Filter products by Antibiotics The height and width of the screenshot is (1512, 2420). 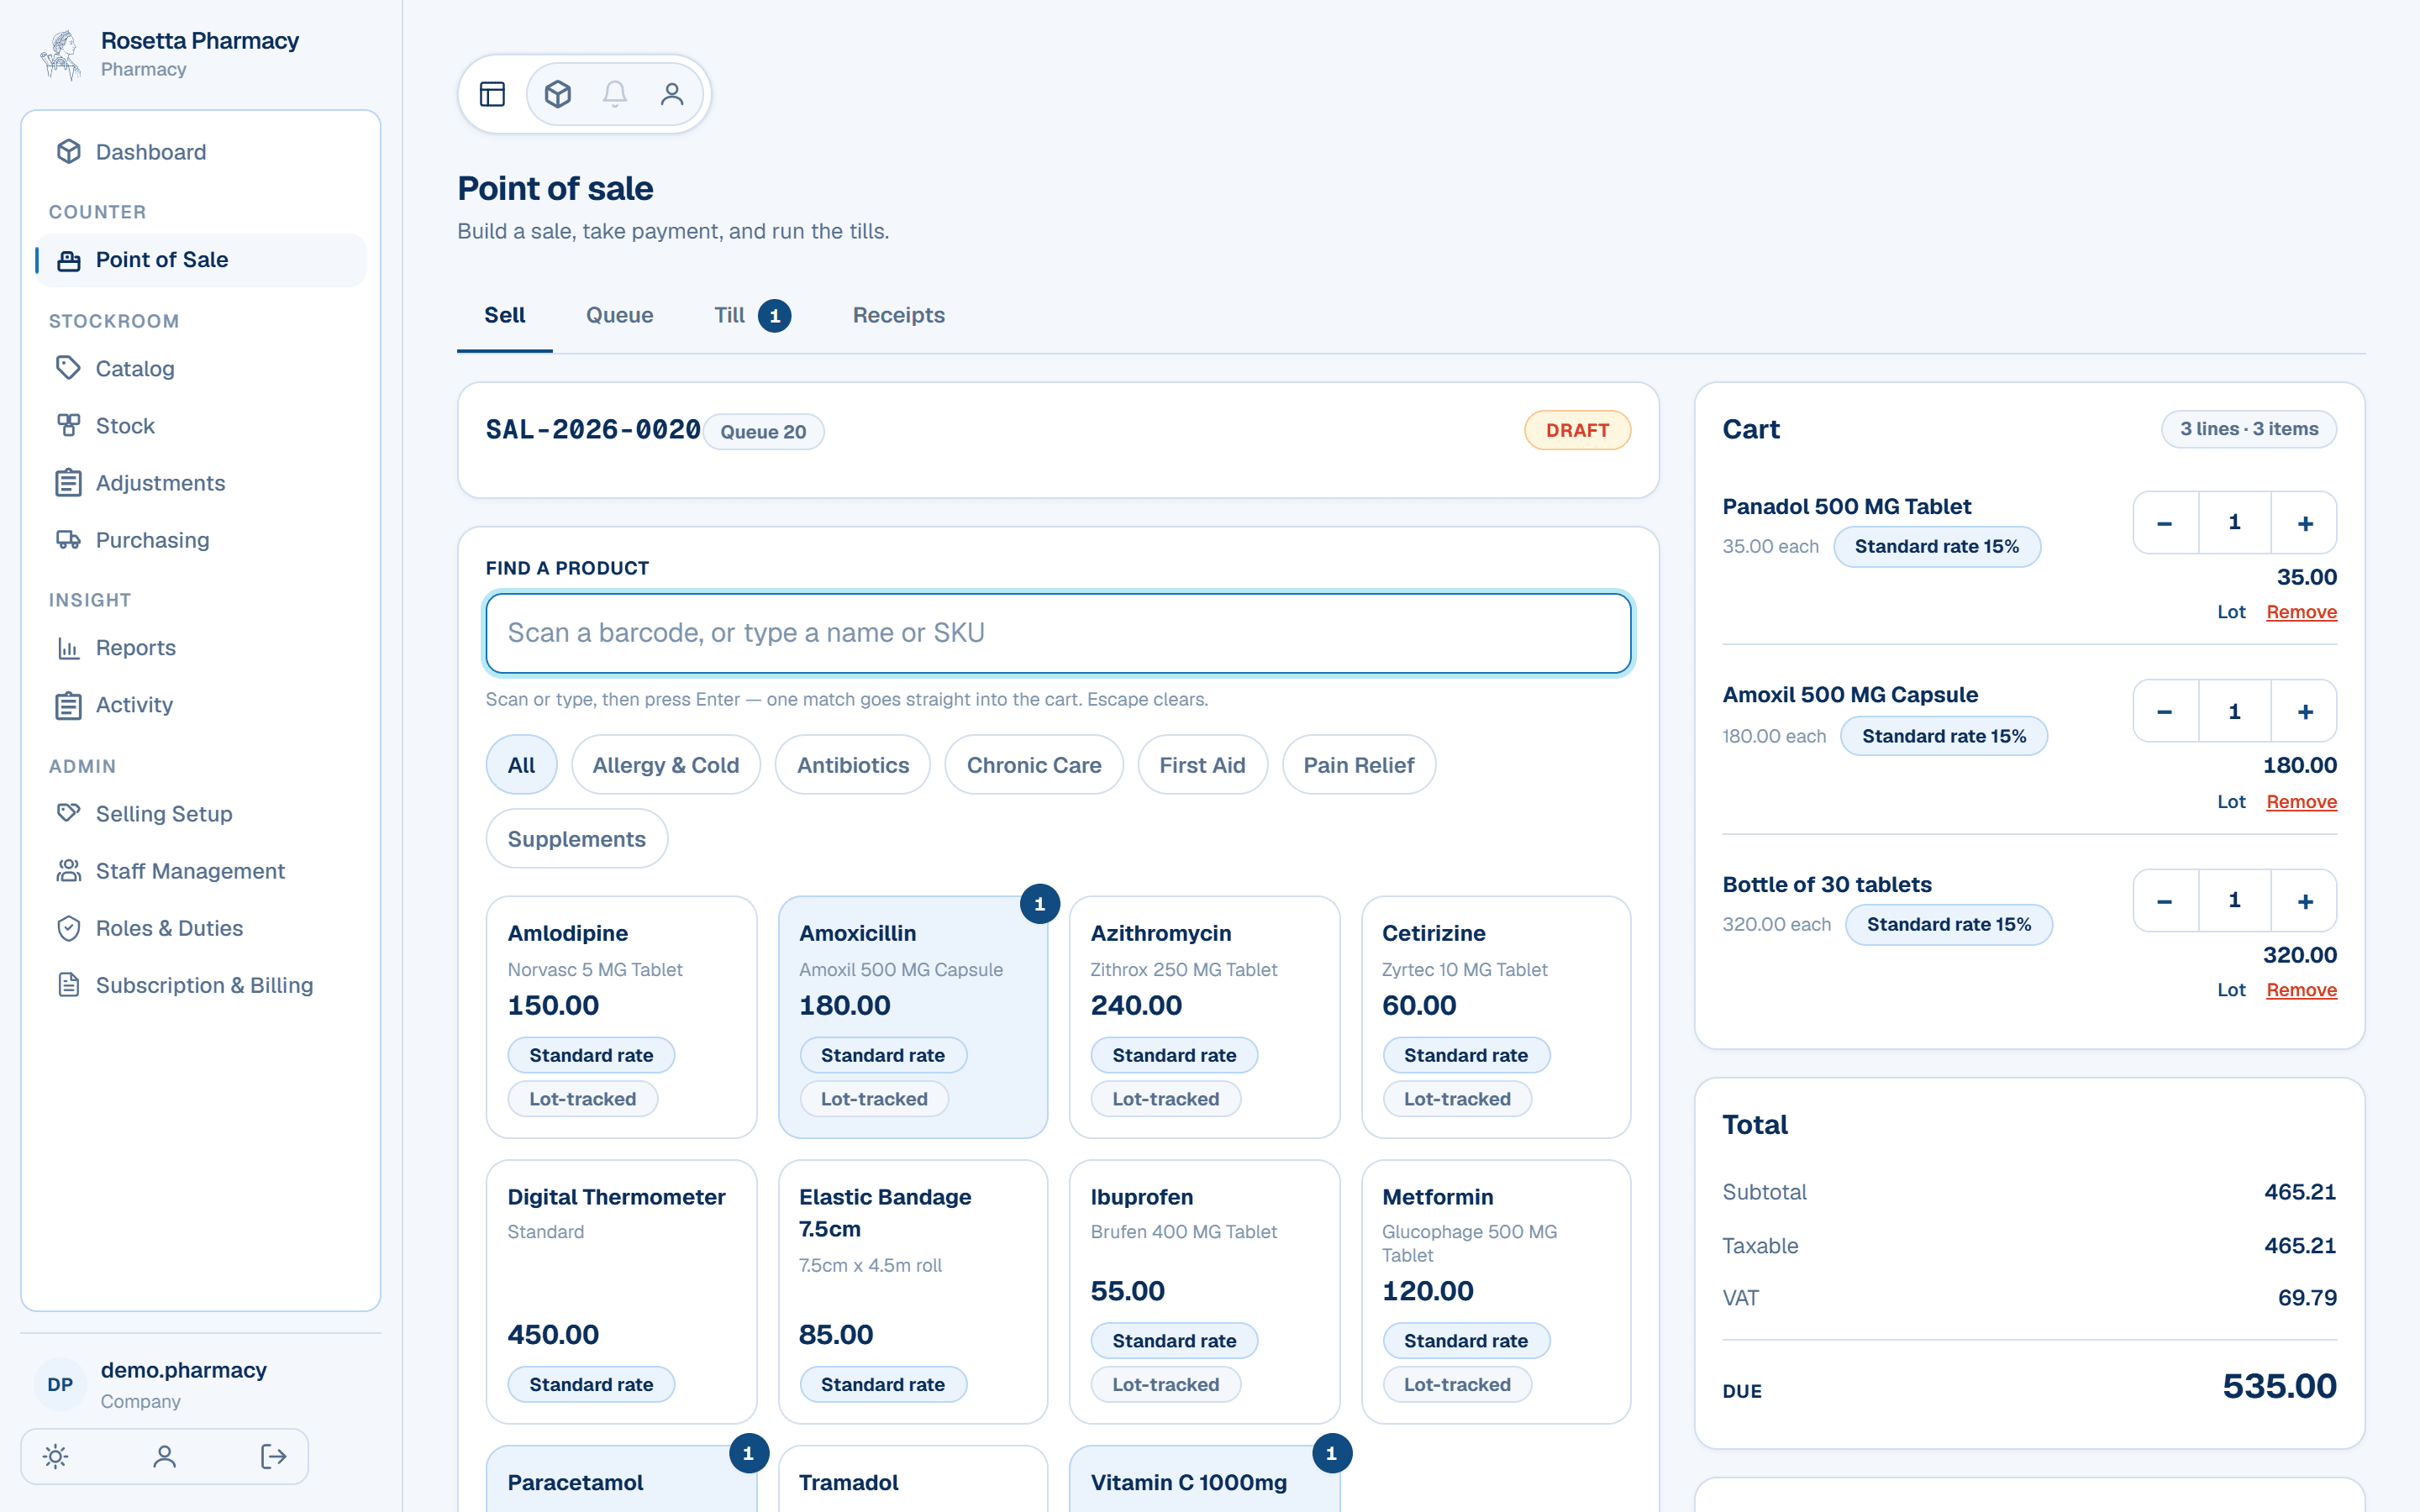[853, 765]
